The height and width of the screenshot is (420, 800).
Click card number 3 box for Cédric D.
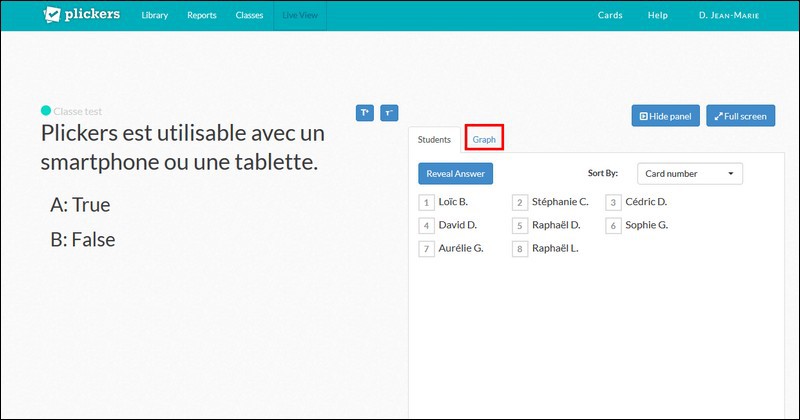tap(613, 202)
